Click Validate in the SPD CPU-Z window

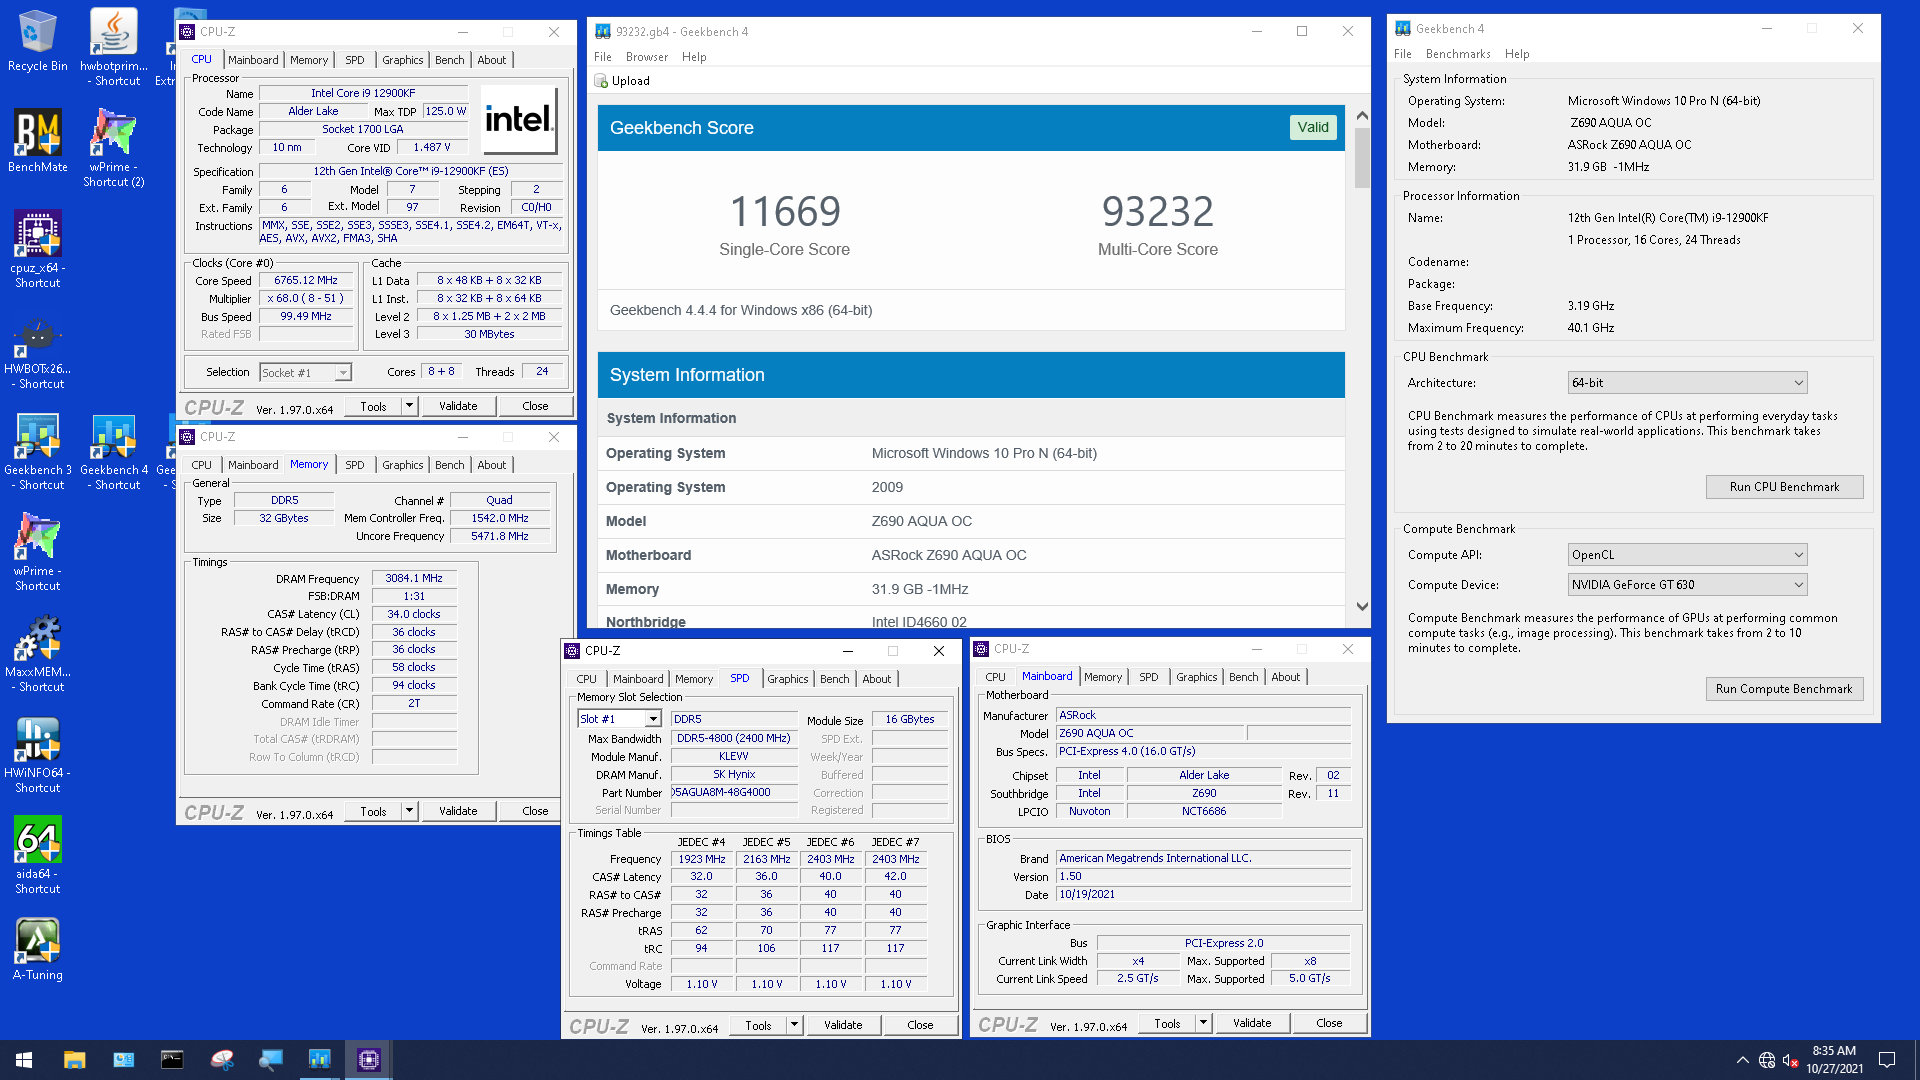click(843, 1025)
